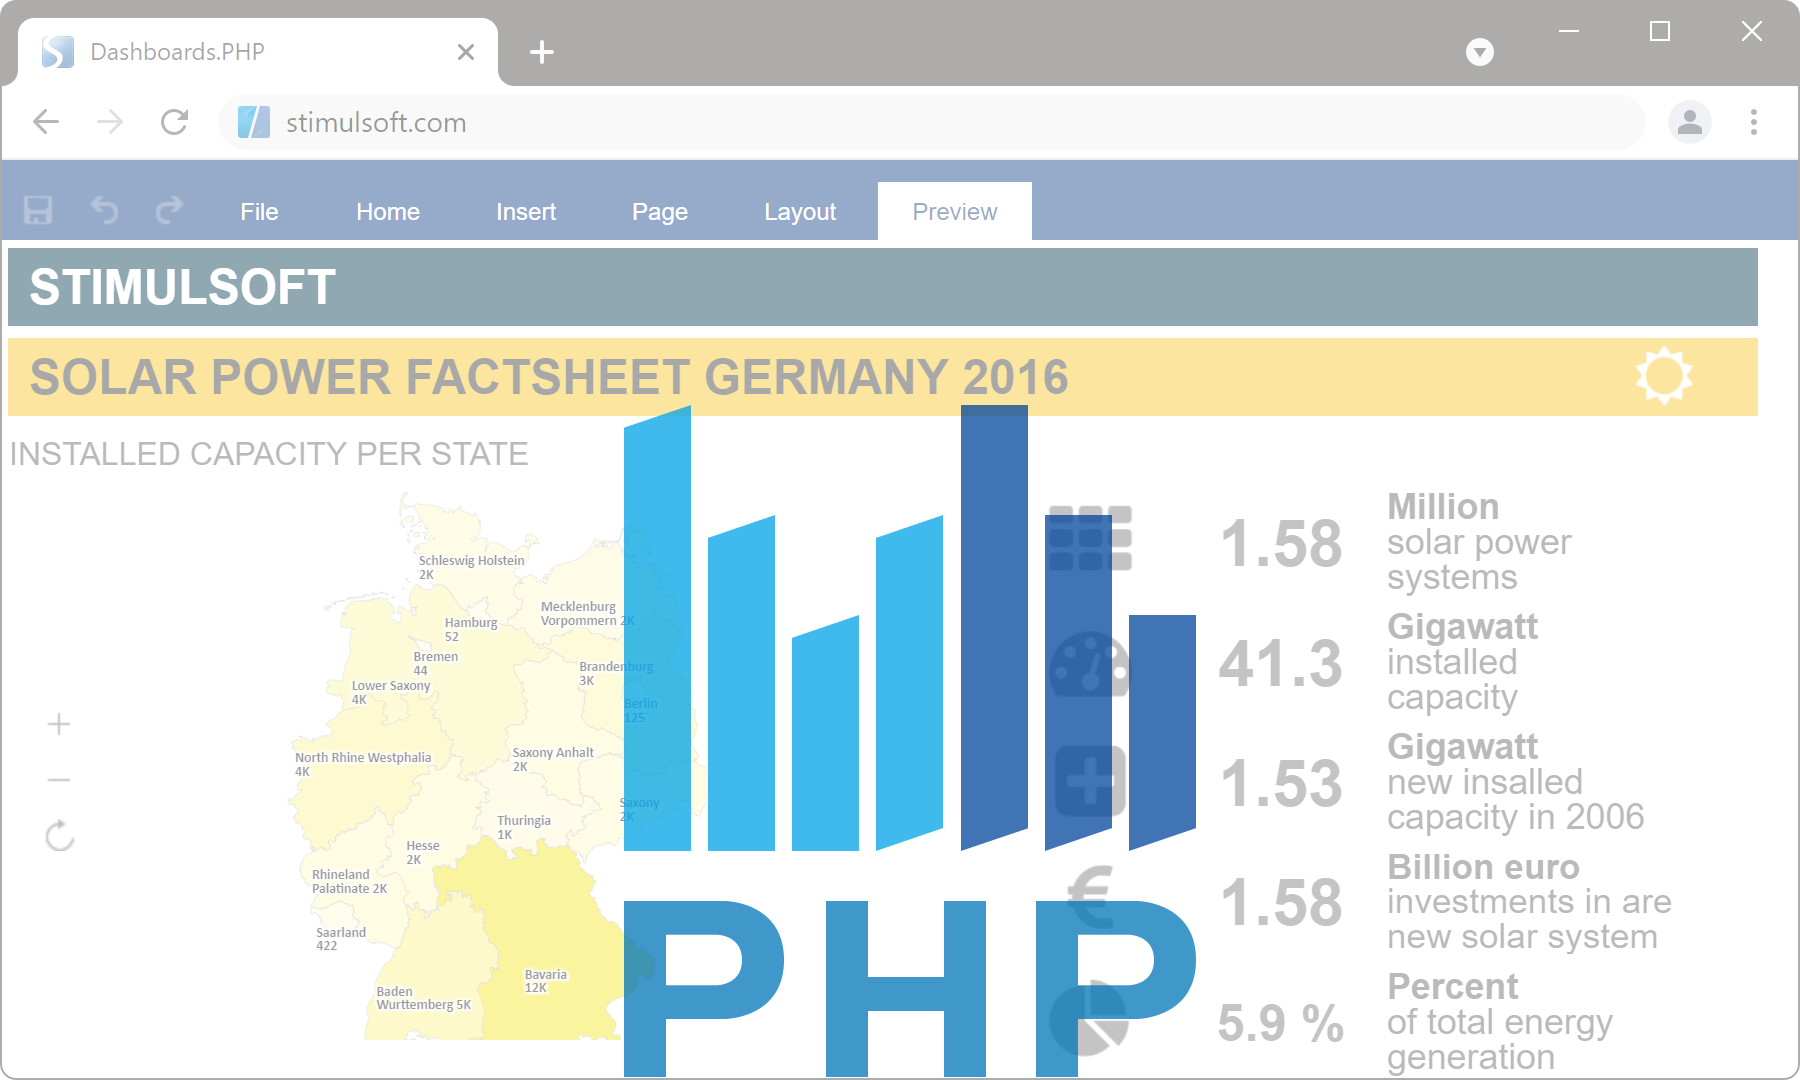Screen dimensions: 1800x1080
Task: Zoom in on the Germany map
Action: [59, 724]
